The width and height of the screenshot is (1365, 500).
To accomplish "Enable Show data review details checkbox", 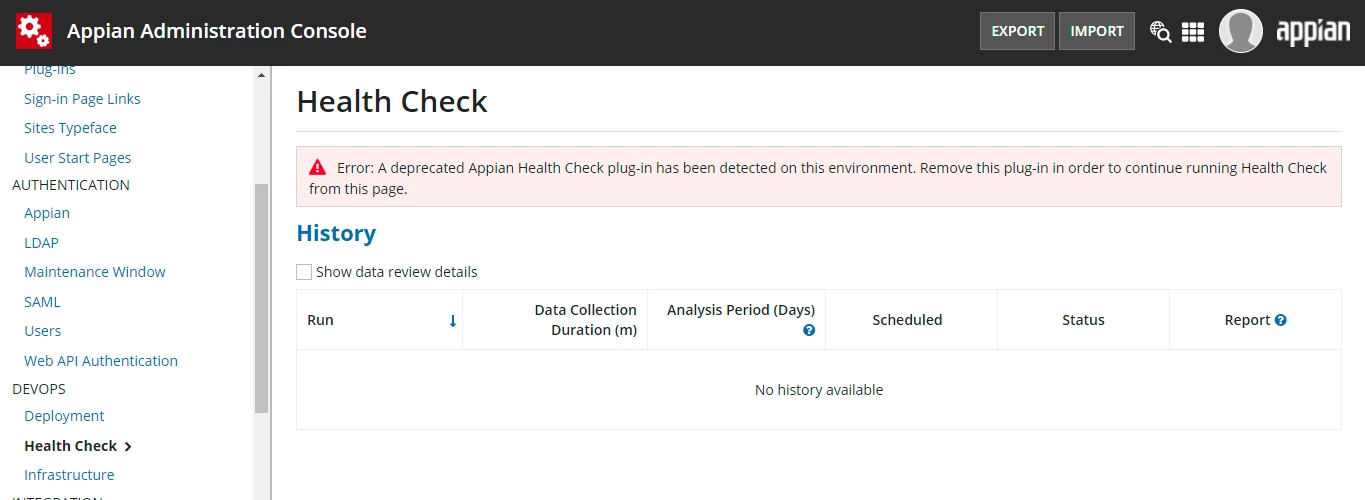I will click(x=304, y=272).
